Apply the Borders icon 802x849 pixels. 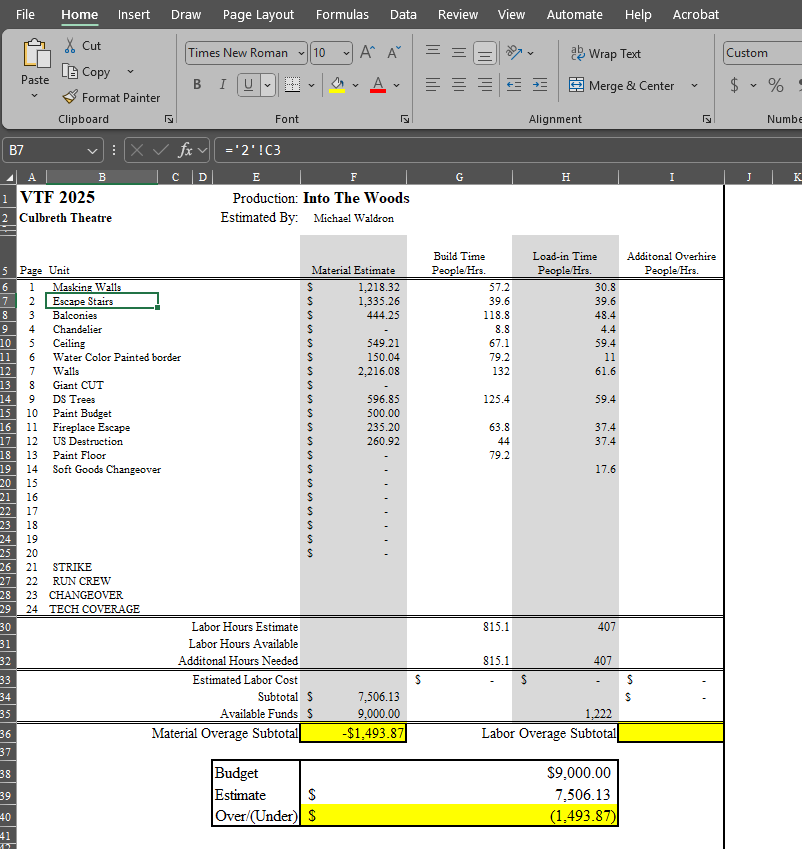tap(292, 84)
